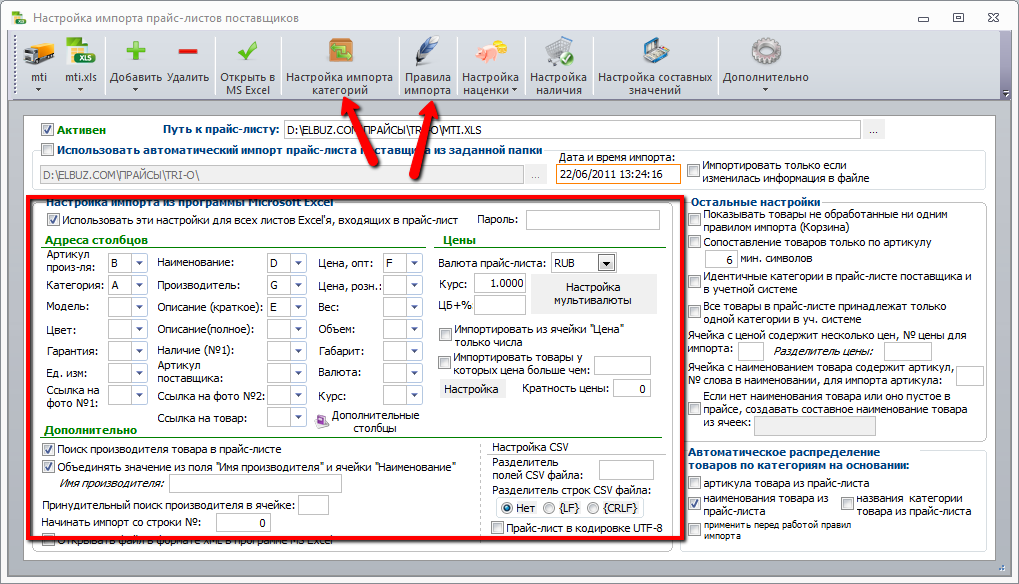Toggle use settings for all Excel sheets
The height and width of the screenshot is (584, 1019).
[x=53, y=220]
